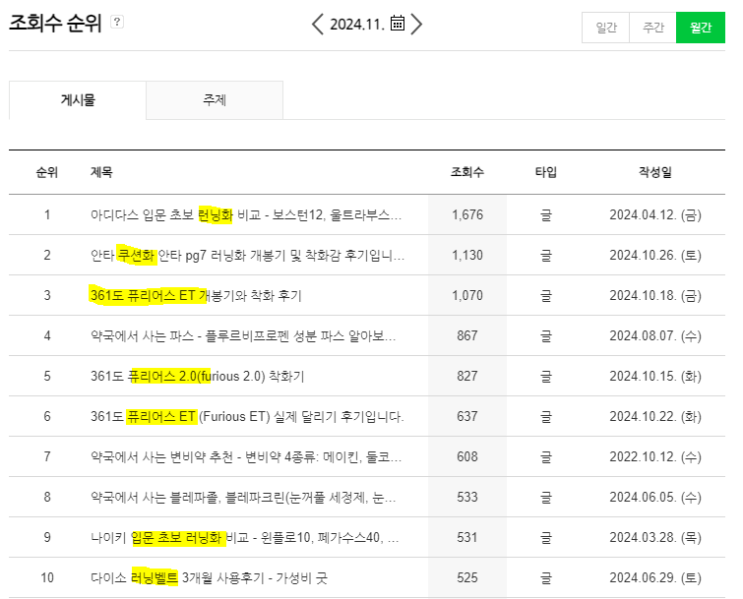The image size is (743, 599).
Task: Open post 361도 퓨리어스 2.0 착화기
Action: tap(197, 376)
